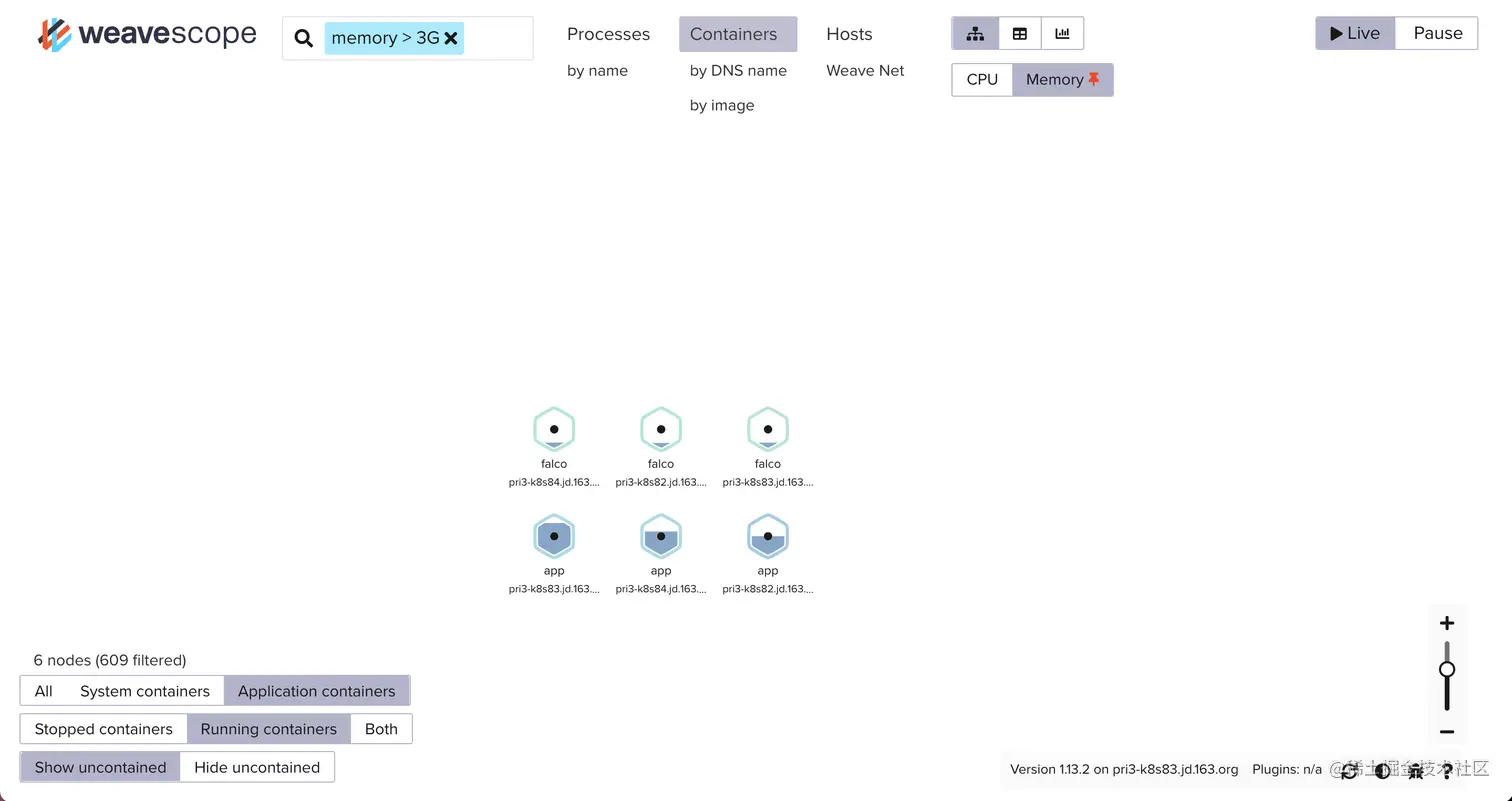Open the Containers topology
This screenshot has width=1512, height=801.
pyautogui.click(x=738, y=34)
